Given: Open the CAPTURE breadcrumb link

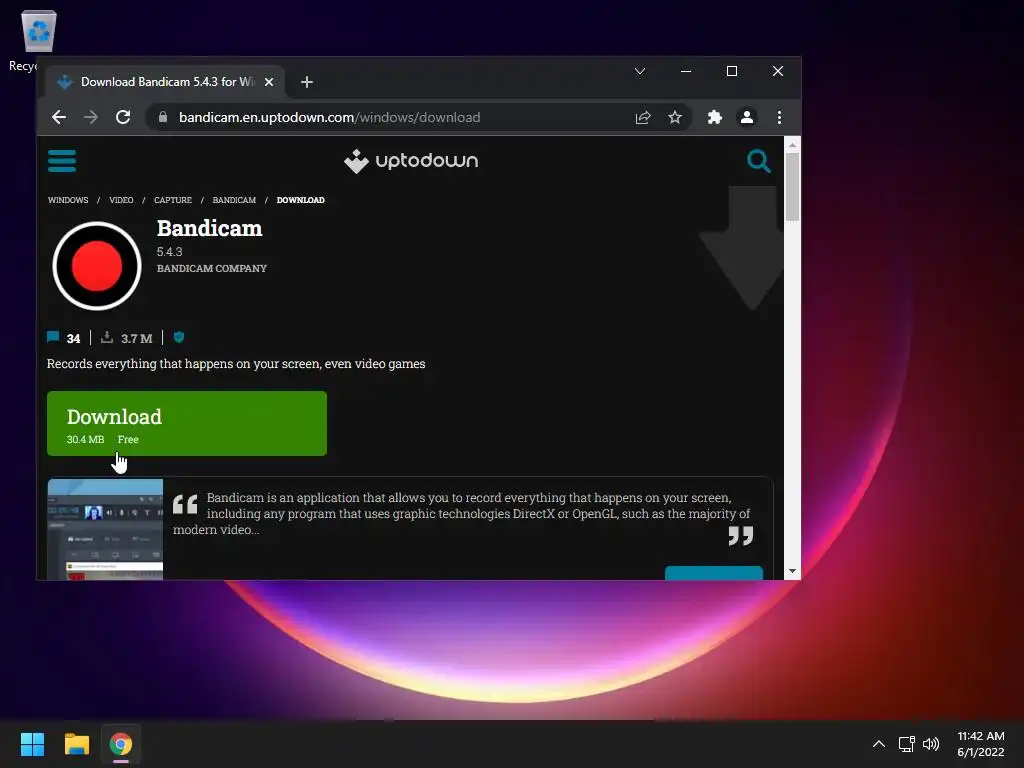Looking at the screenshot, I should point(173,200).
